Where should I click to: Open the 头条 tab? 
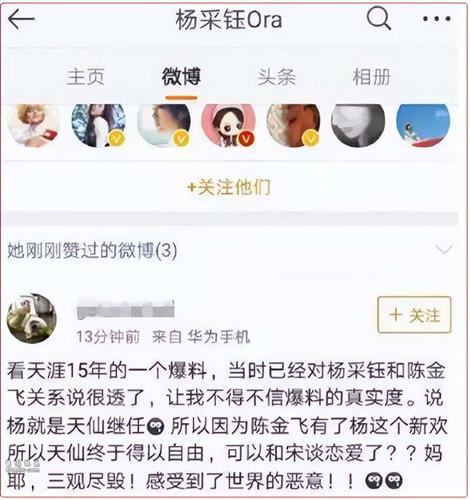pos(276,77)
